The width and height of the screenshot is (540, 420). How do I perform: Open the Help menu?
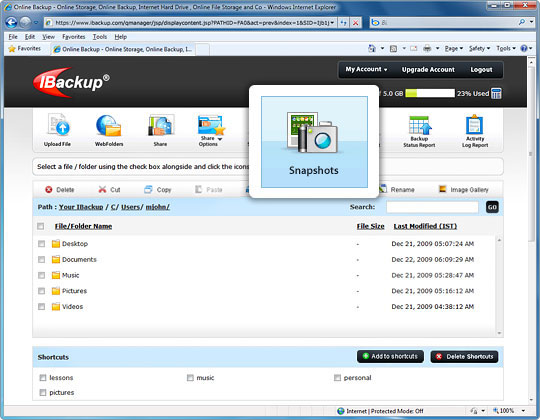point(121,36)
